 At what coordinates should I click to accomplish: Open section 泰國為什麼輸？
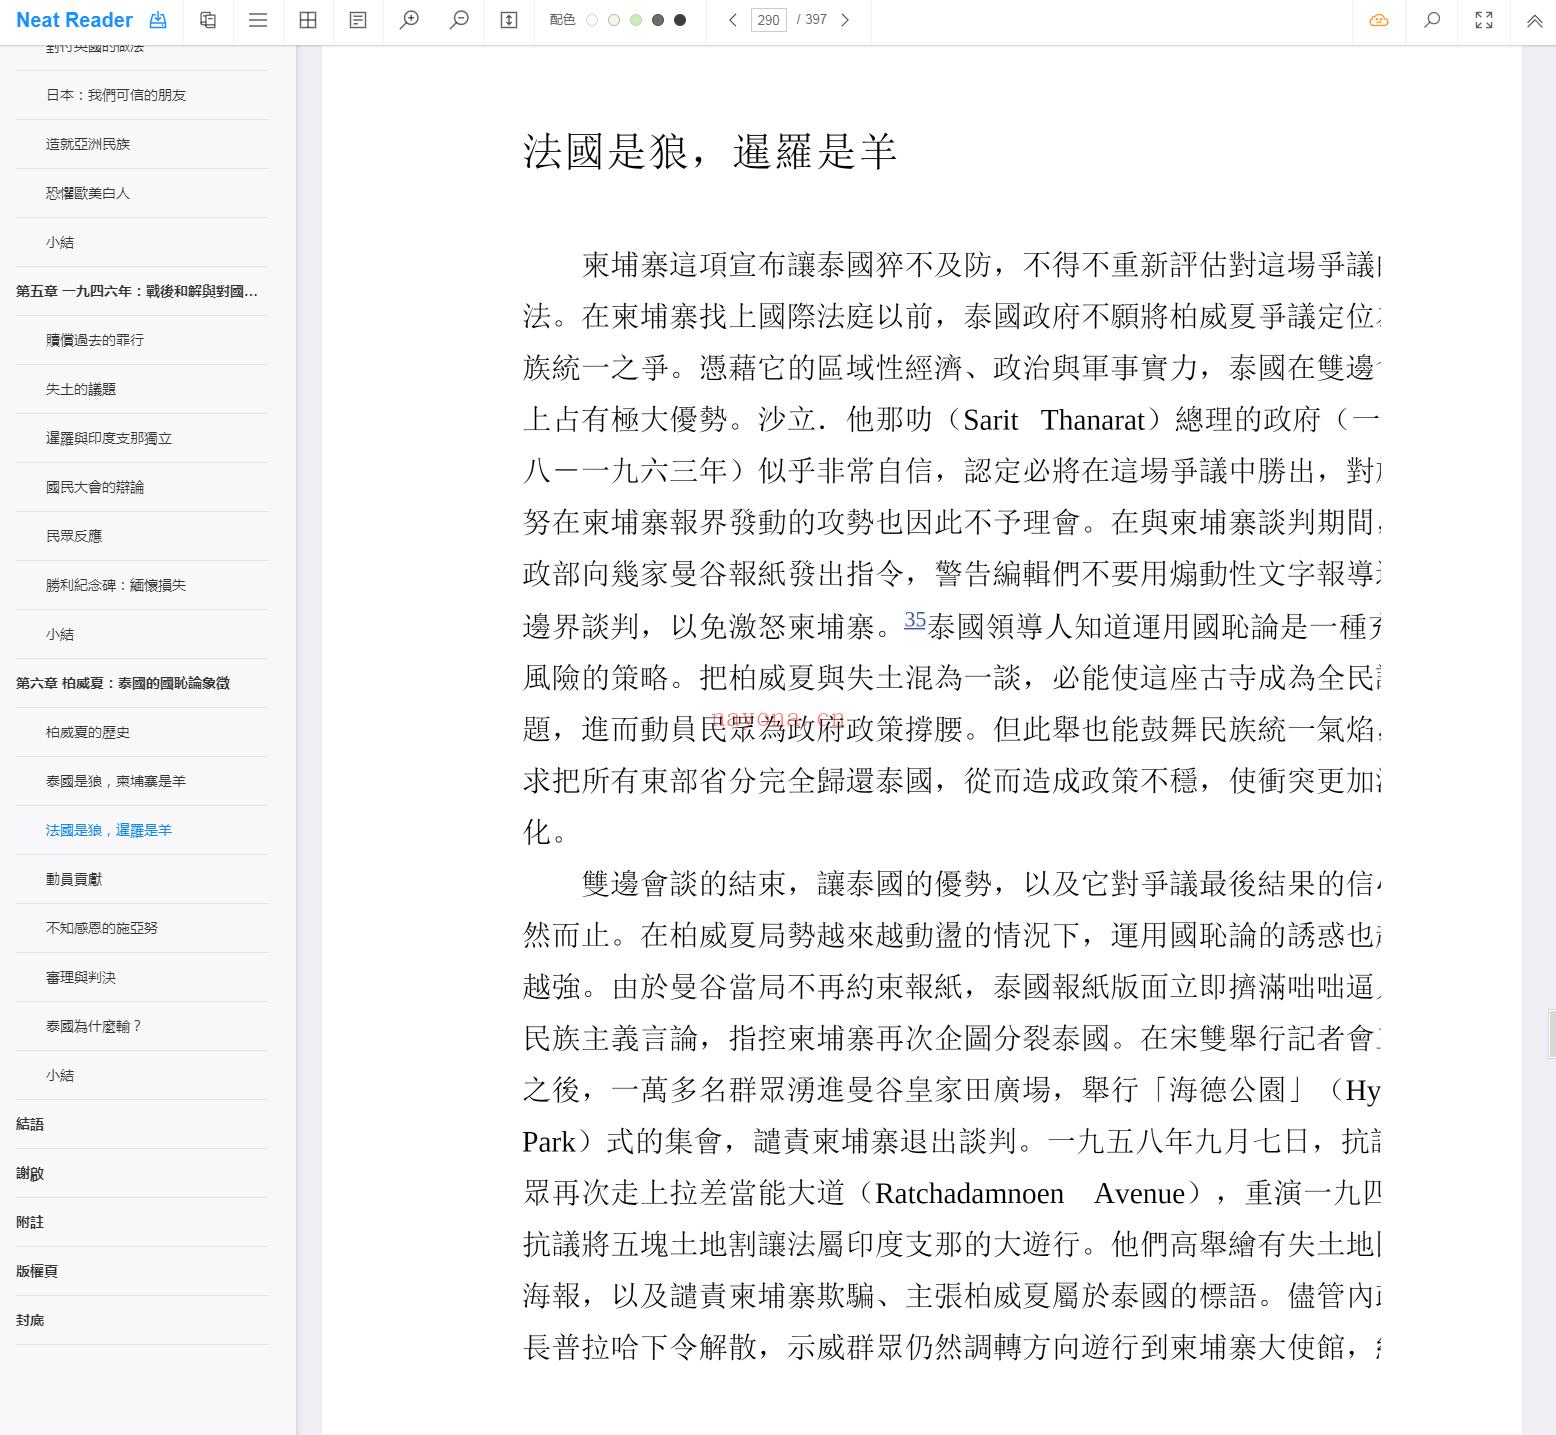pyautogui.click(x=95, y=1026)
